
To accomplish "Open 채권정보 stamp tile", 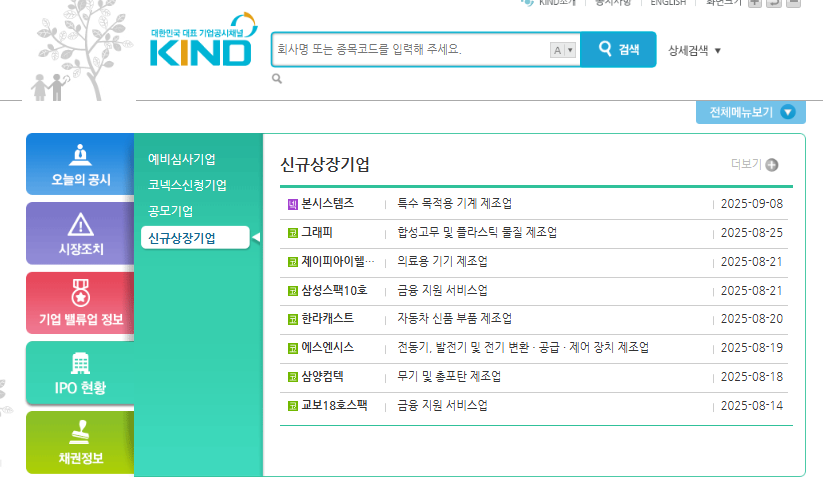I will 80,443.
